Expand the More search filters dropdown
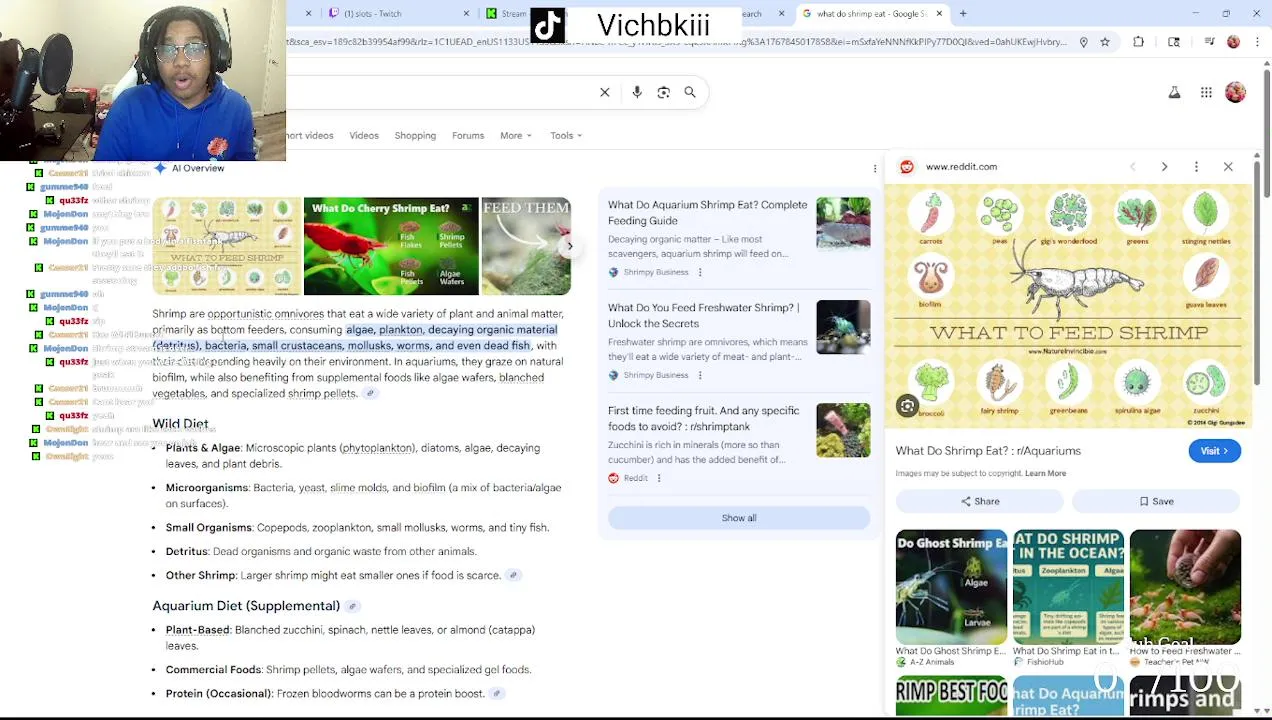Screen dimensions: 1272x720 (516, 136)
